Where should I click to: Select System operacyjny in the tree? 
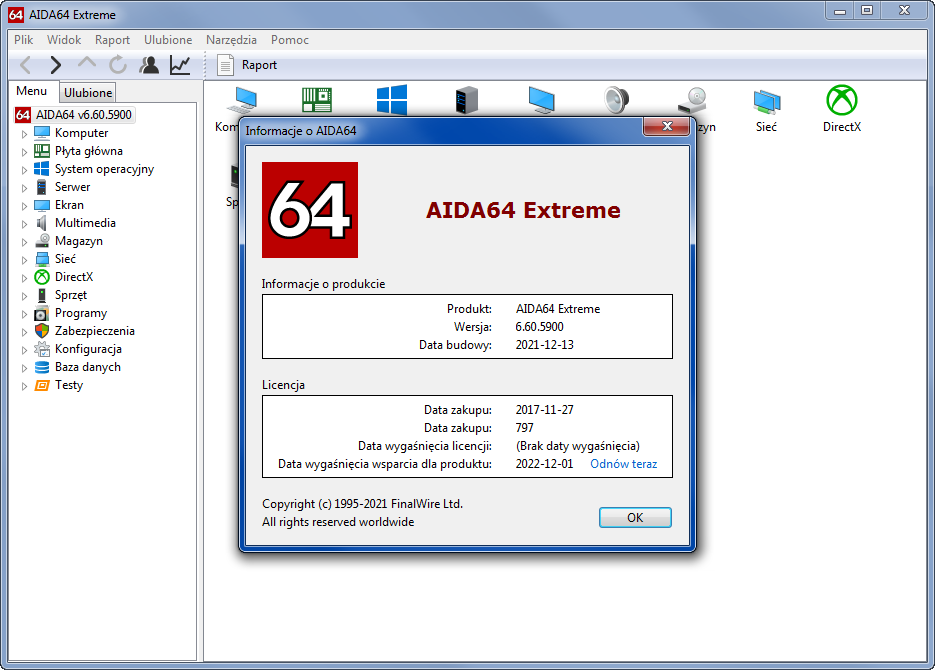point(104,169)
